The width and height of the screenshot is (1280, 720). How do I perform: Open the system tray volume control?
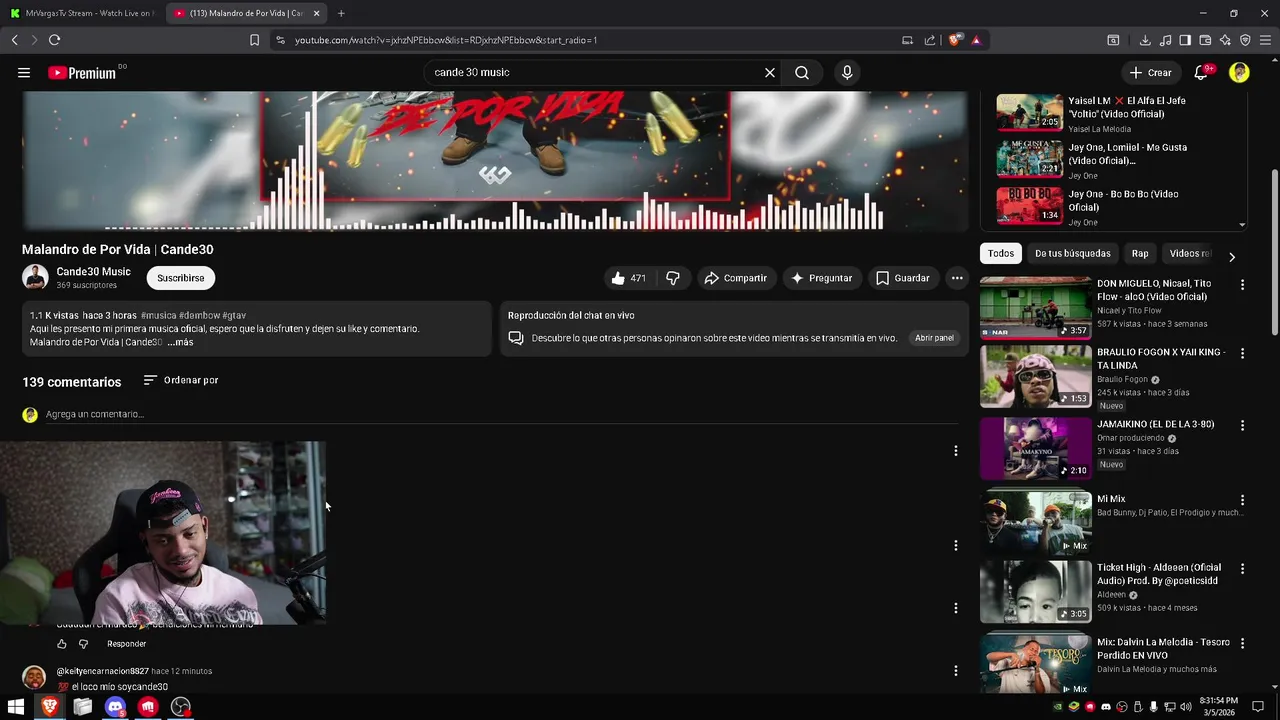(x=1184, y=707)
